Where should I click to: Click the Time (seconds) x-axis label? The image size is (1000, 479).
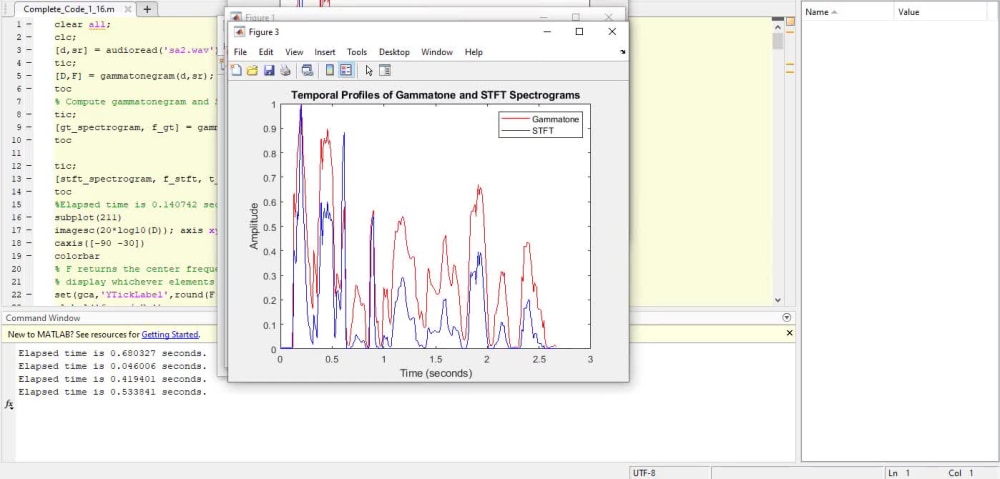(x=436, y=373)
